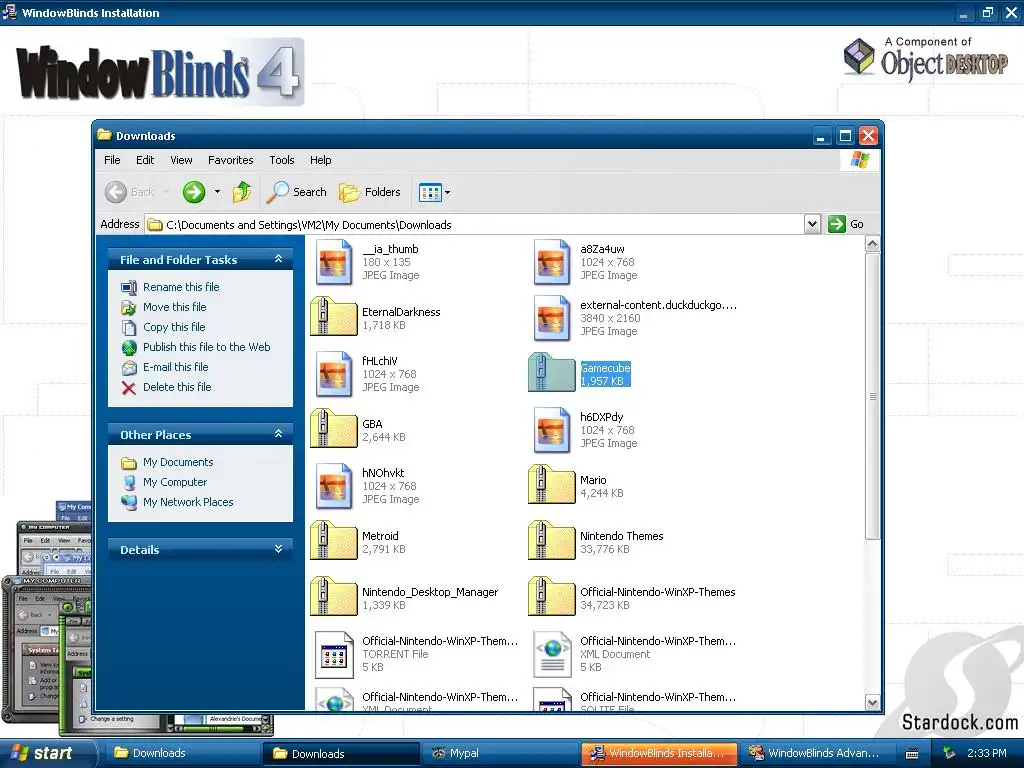
Task: Select the hNOhvkt JPEG image icon
Action: coord(334,486)
